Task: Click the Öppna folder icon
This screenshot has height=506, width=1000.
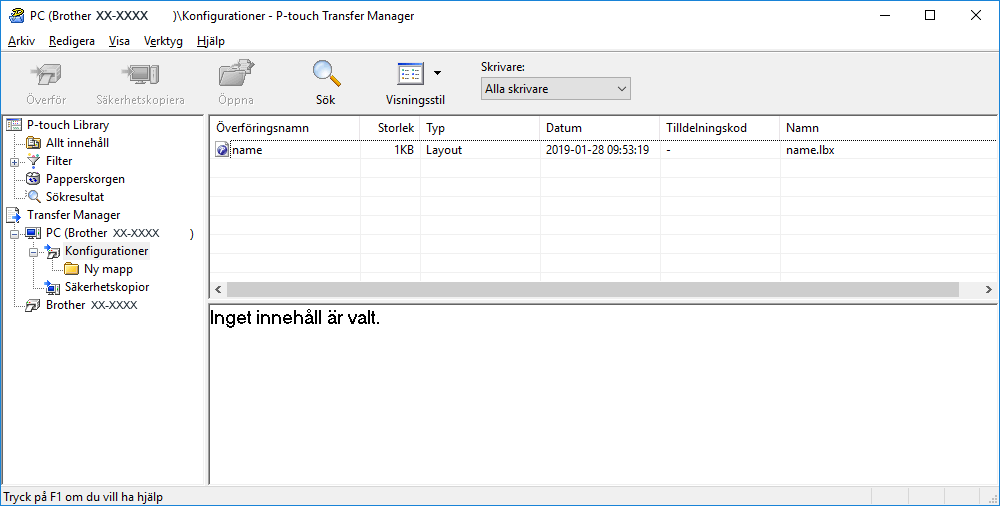Action: pos(236,74)
